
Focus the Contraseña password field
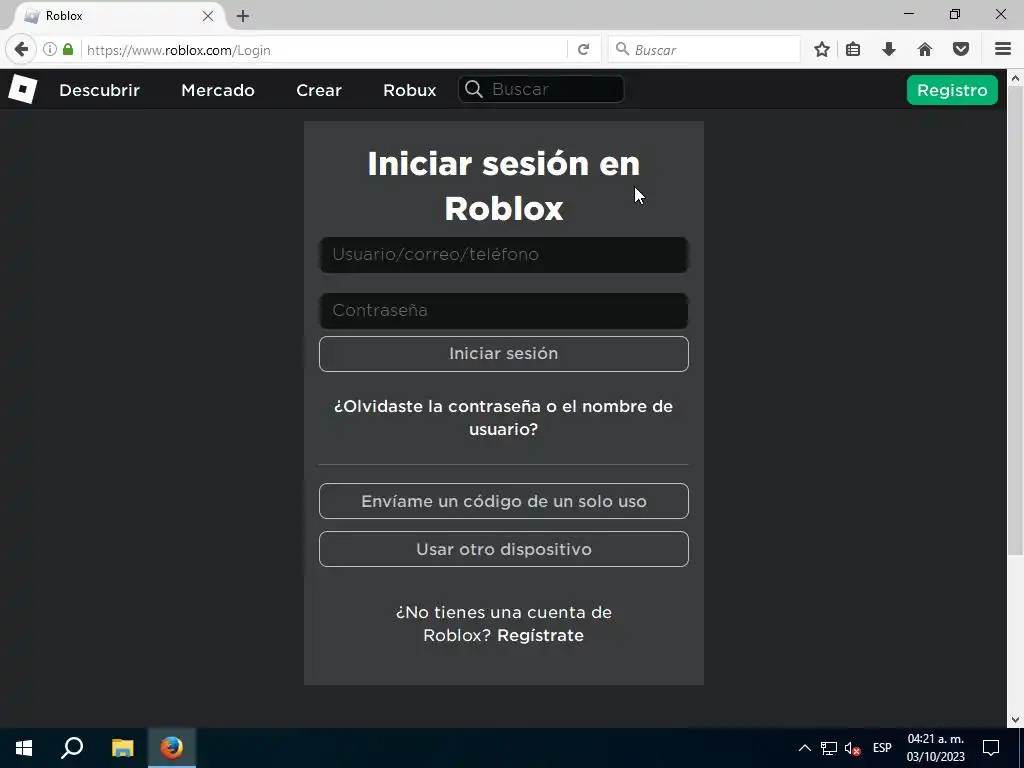504,311
